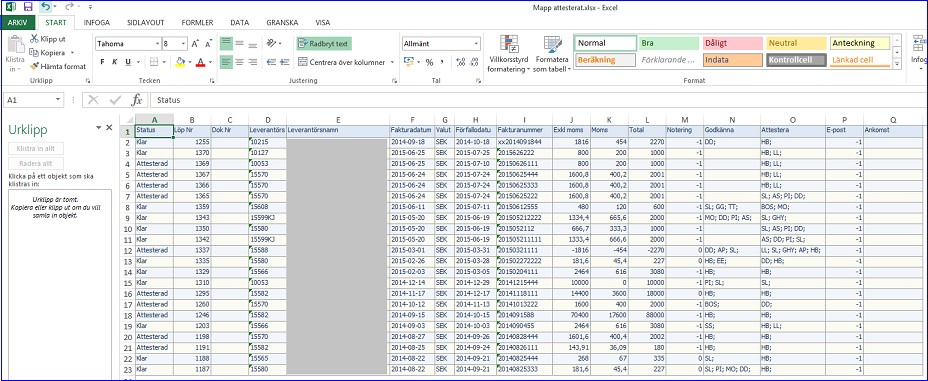Open the Name Box A1 dropdown arrow
928x381 pixels.
click(58, 100)
